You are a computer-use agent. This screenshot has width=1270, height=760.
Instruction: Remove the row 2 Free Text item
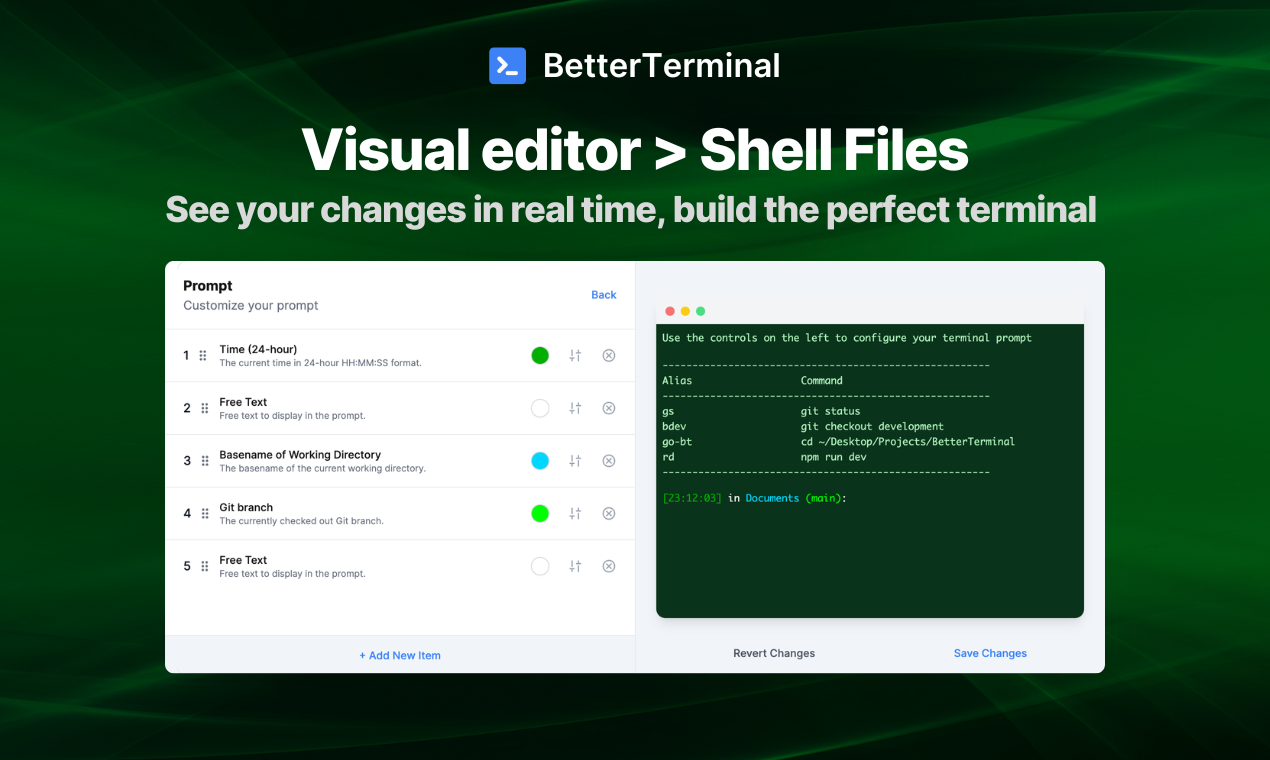click(x=609, y=408)
